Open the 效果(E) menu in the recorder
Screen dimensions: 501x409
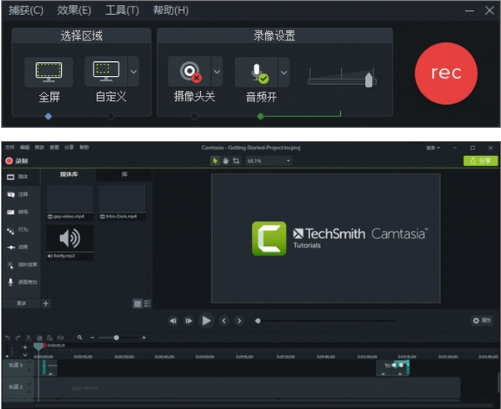click(74, 10)
